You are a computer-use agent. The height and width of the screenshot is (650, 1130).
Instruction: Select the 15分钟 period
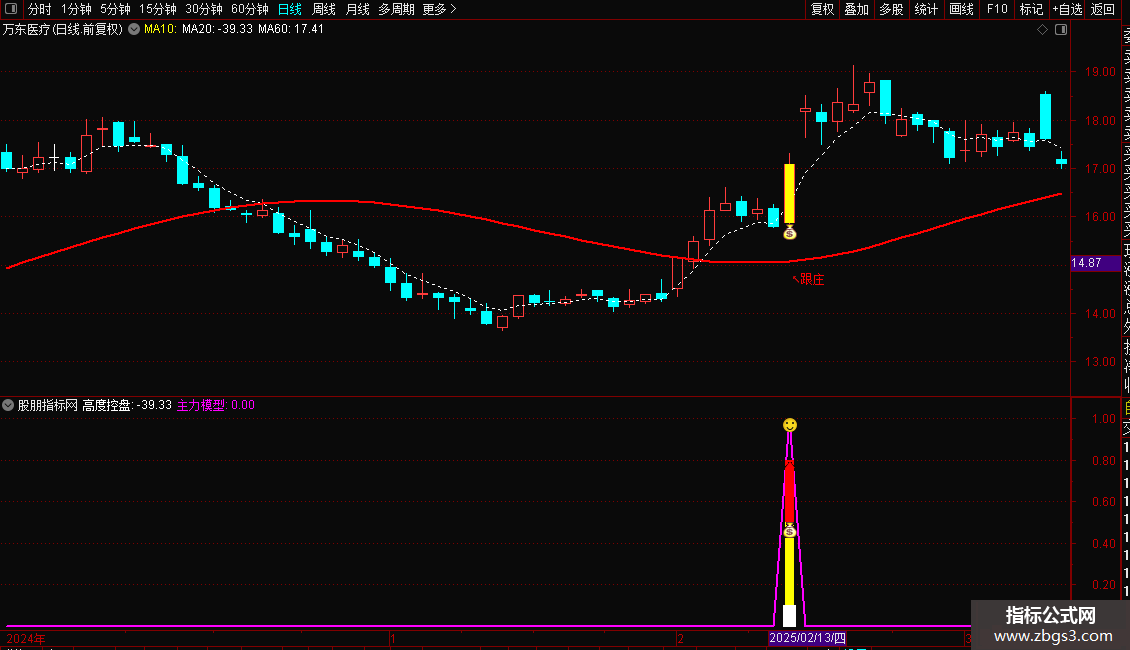coord(158,9)
